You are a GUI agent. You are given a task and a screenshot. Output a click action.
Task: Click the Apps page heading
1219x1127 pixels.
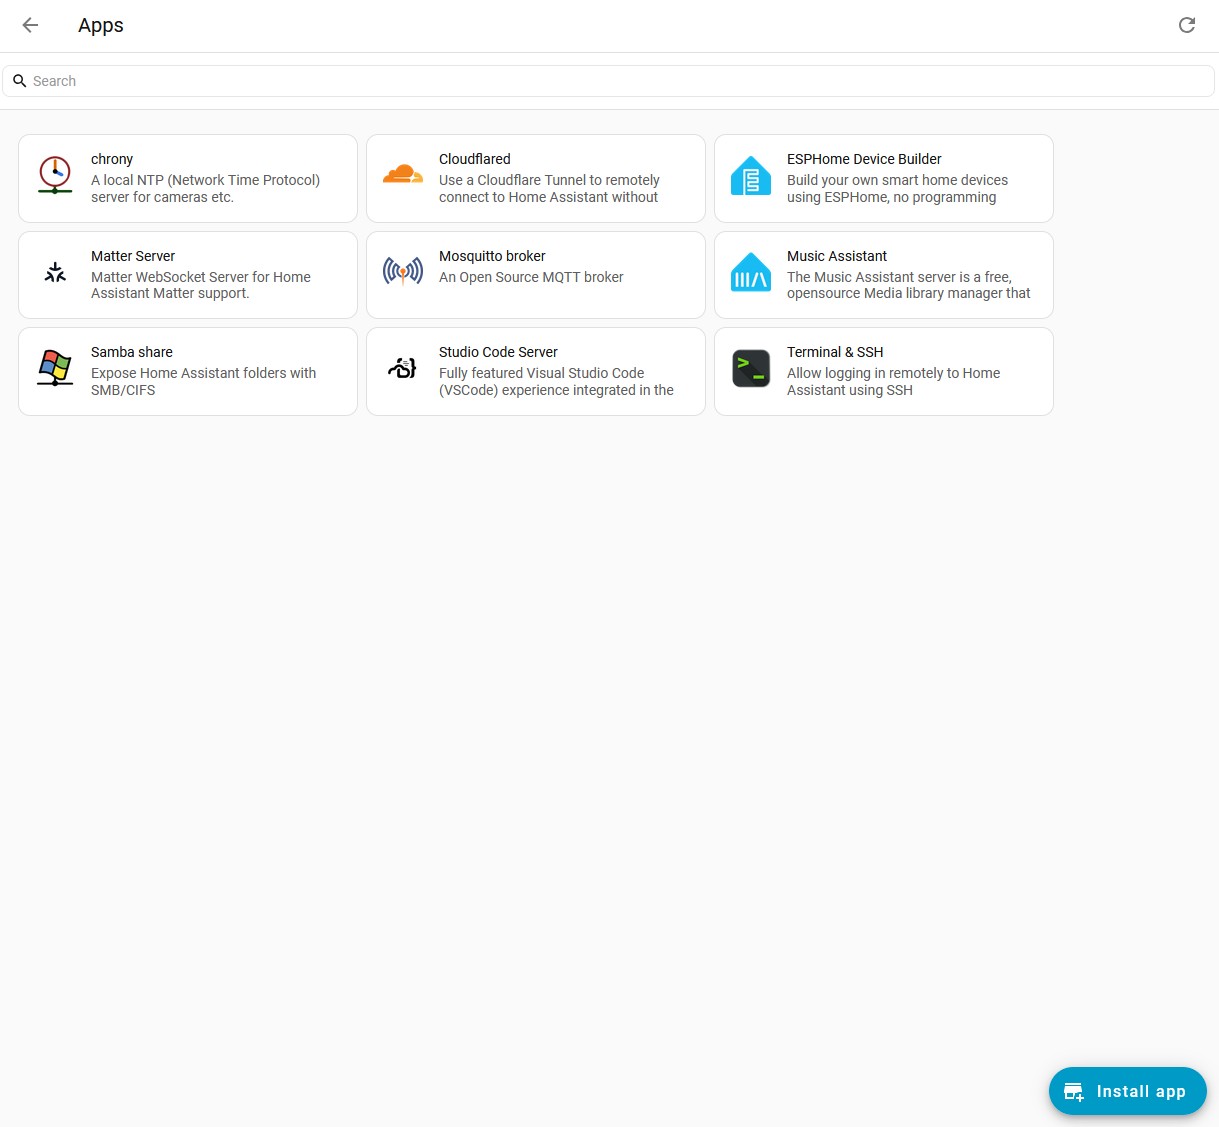101,26
